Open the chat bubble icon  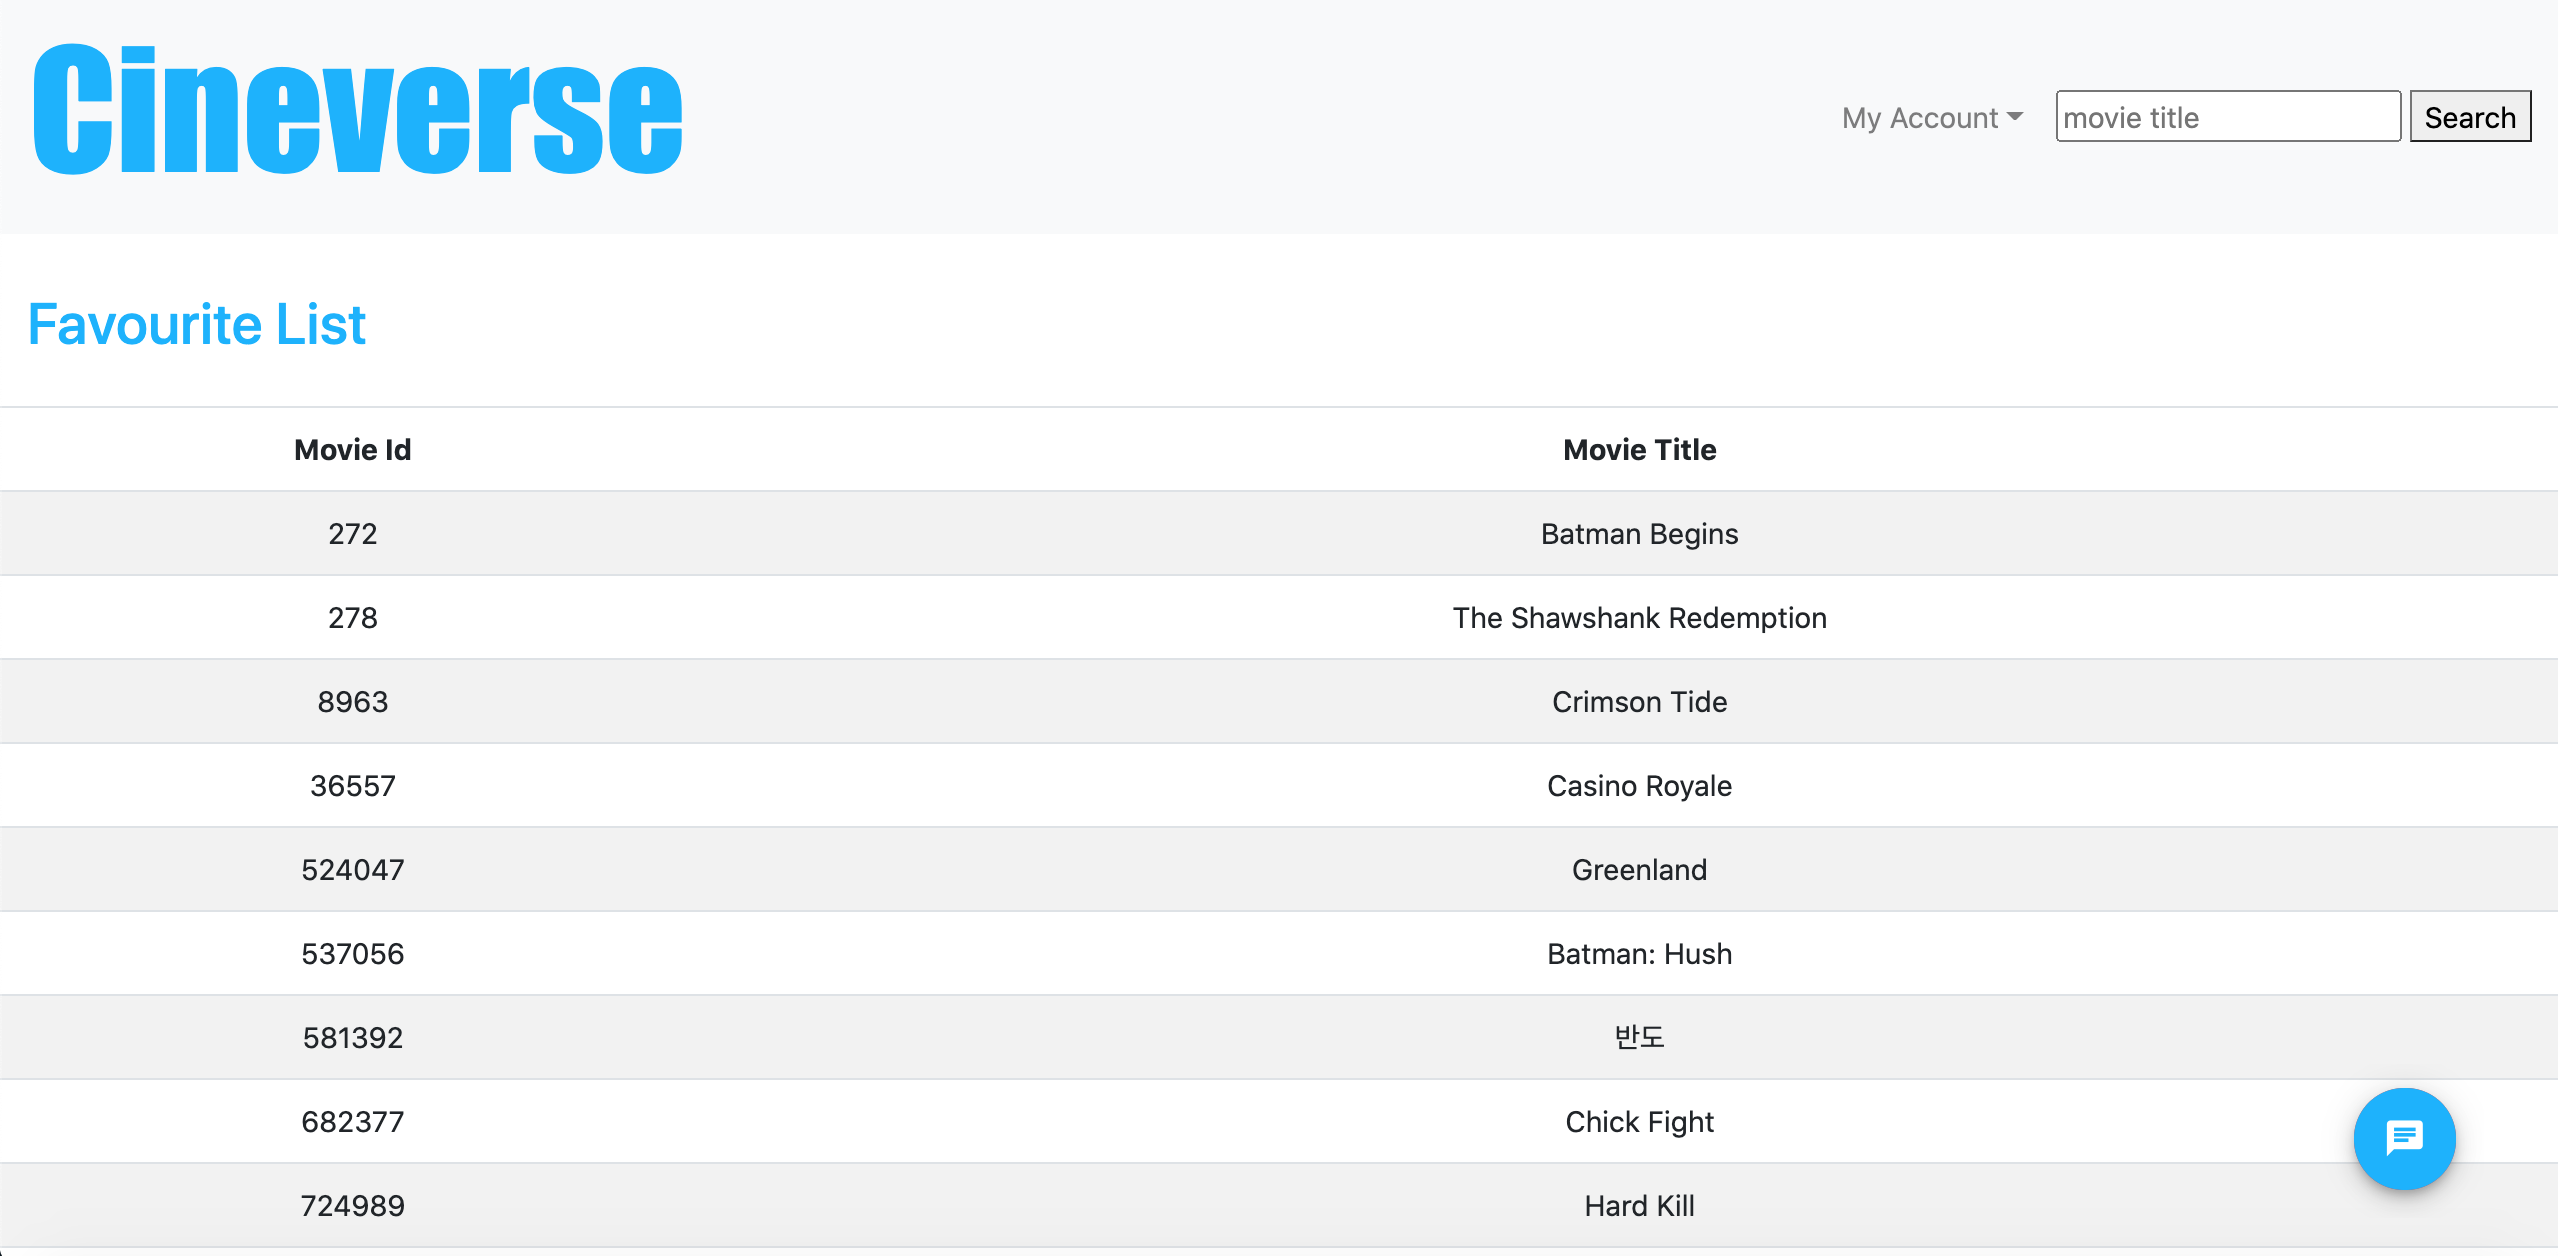(2403, 1138)
